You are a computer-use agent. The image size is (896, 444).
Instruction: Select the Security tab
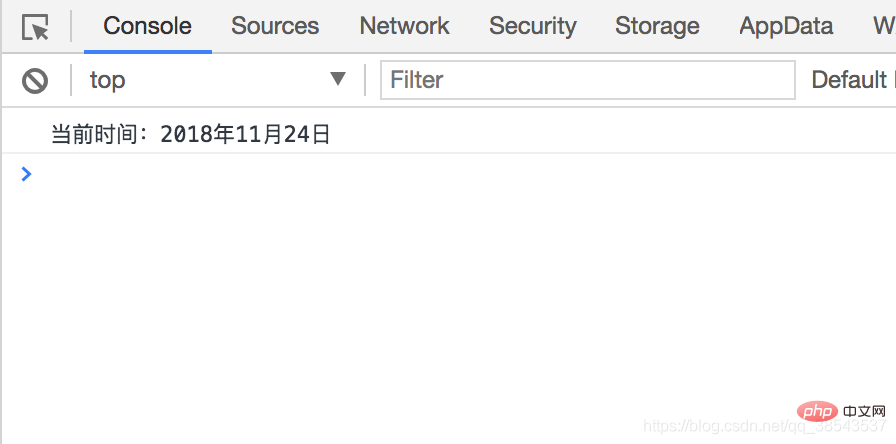click(533, 26)
